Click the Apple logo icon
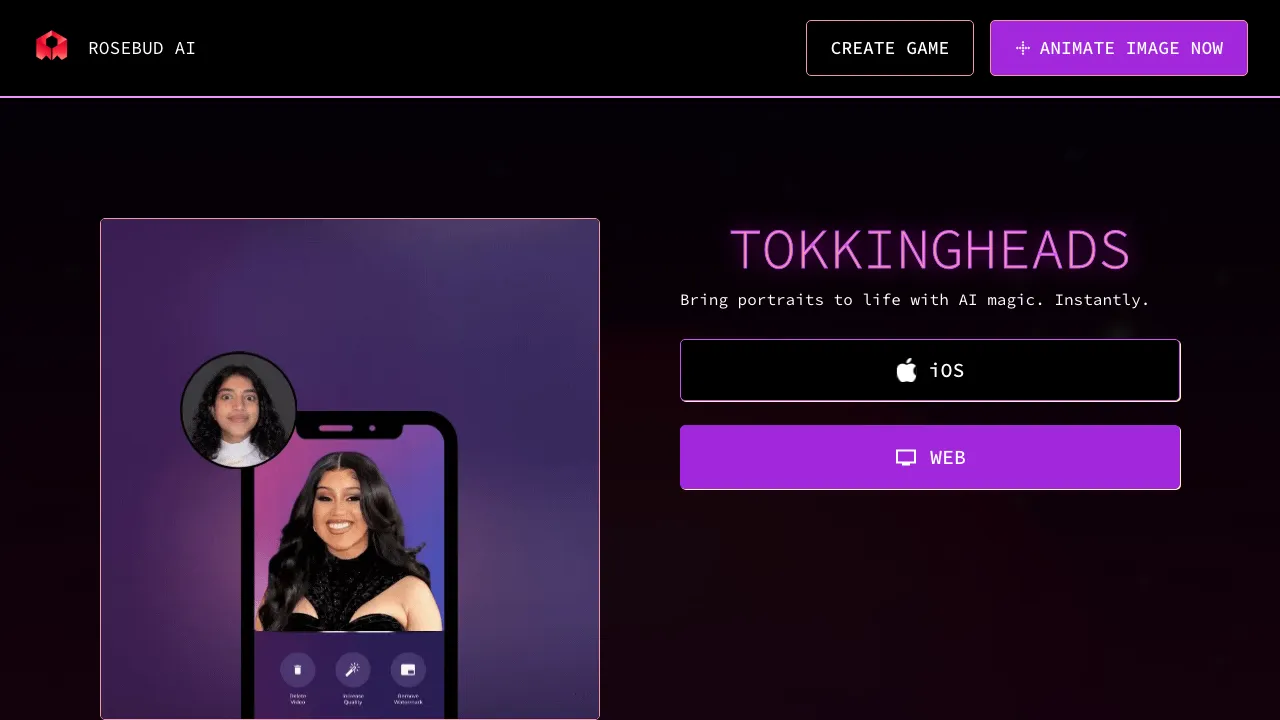The height and width of the screenshot is (720, 1280). pyautogui.click(x=906, y=370)
